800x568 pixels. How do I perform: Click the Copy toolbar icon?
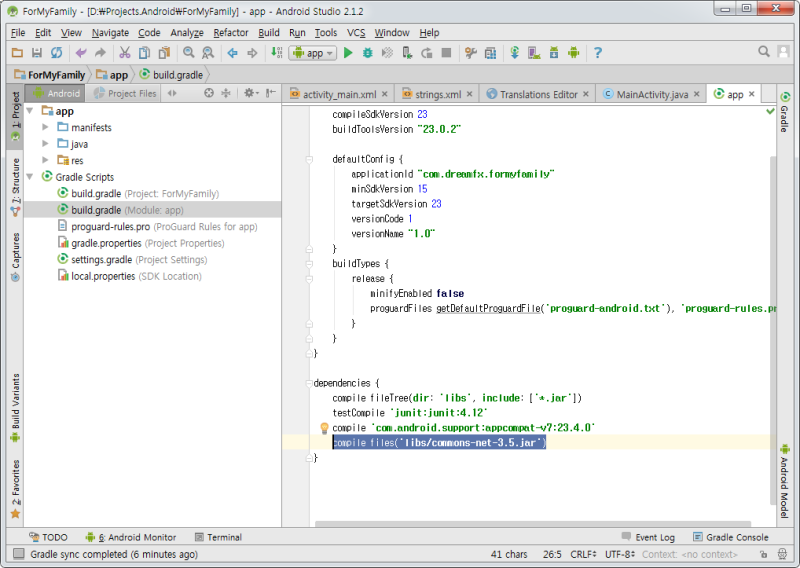tap(144, 53)
